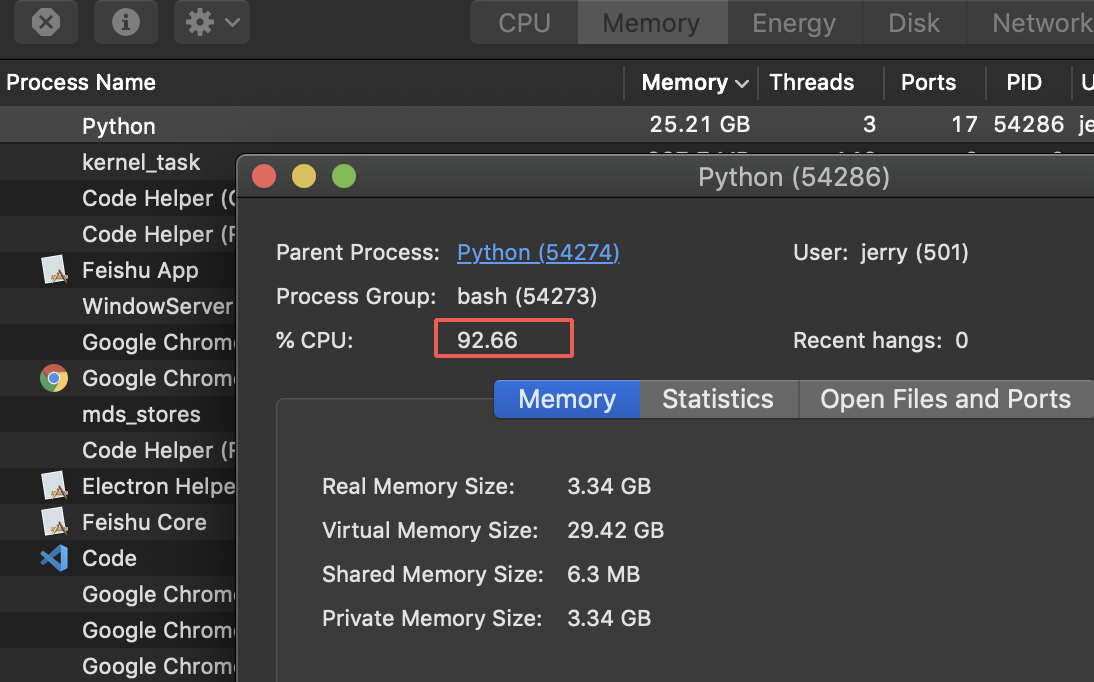Click the gear actions icon in the toolbar
Screen dimensions: 1094x682
pos(198,22)
